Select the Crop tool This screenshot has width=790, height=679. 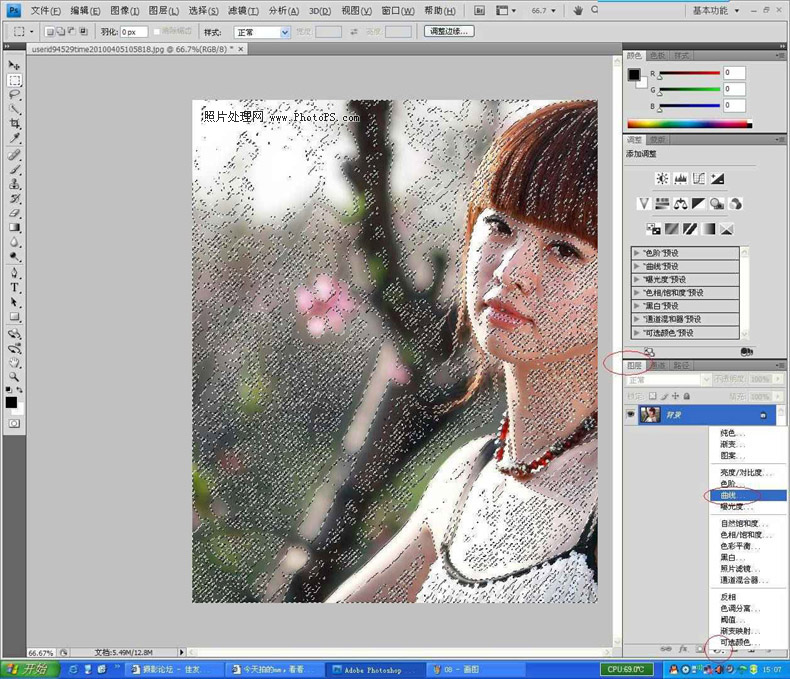click(14, 123)
